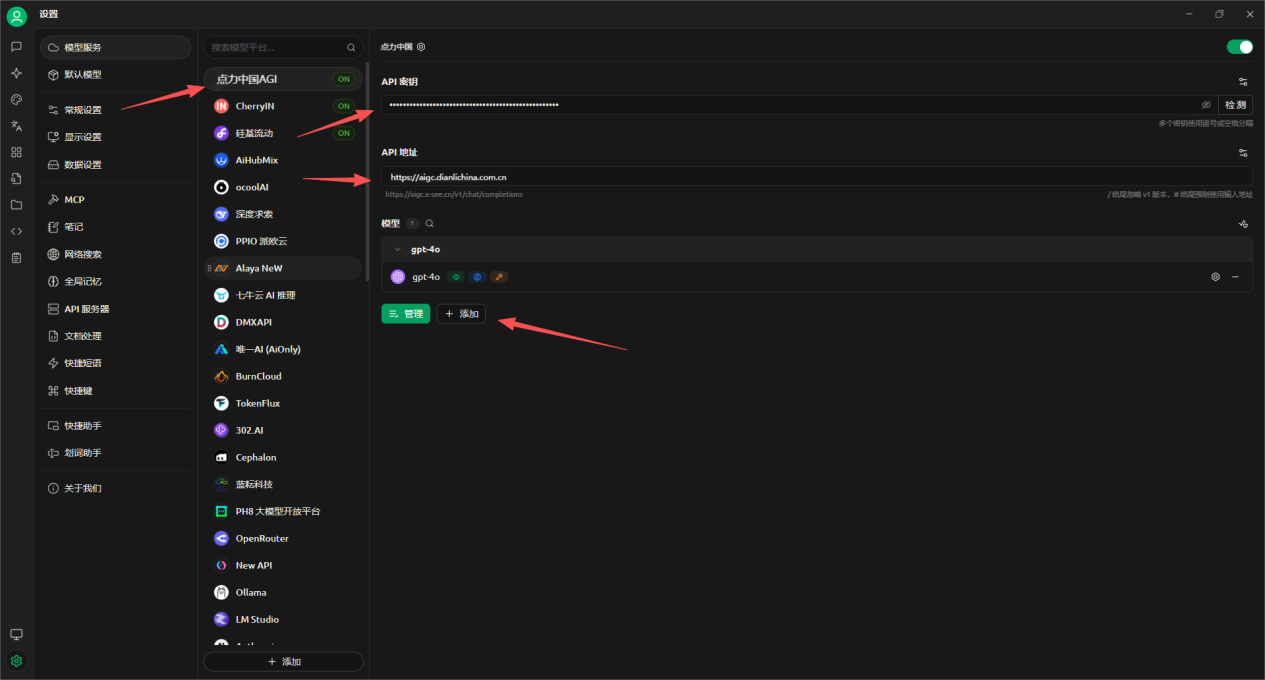Select the 深度求索 provider
Viewport: 1265px width, 680px height.
click(283, 214)
